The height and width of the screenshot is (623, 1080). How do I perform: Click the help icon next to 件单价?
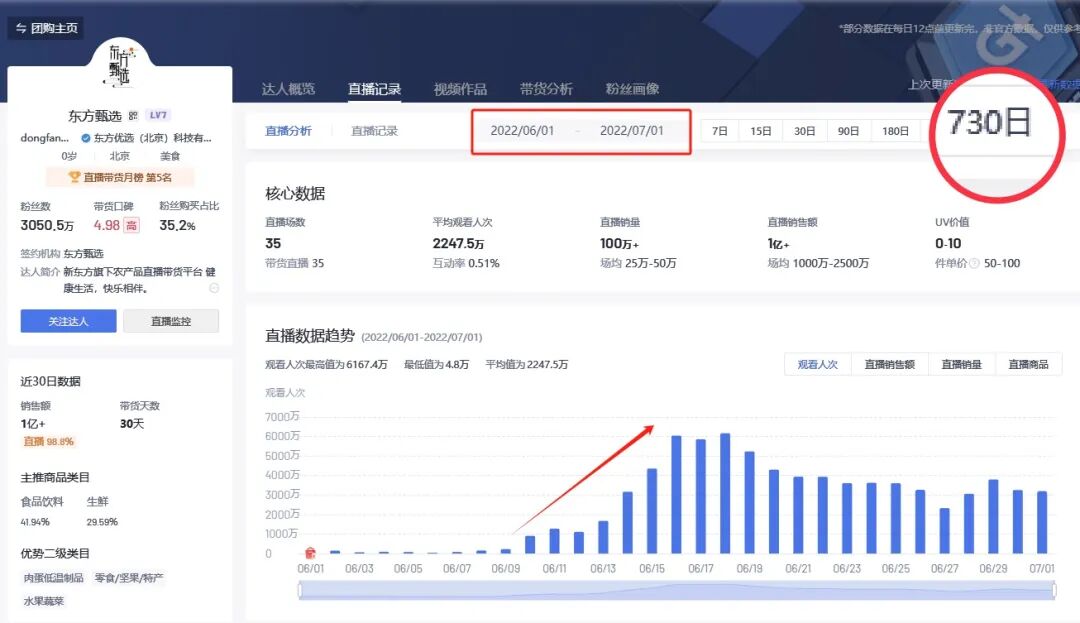(x=974, y=263)
